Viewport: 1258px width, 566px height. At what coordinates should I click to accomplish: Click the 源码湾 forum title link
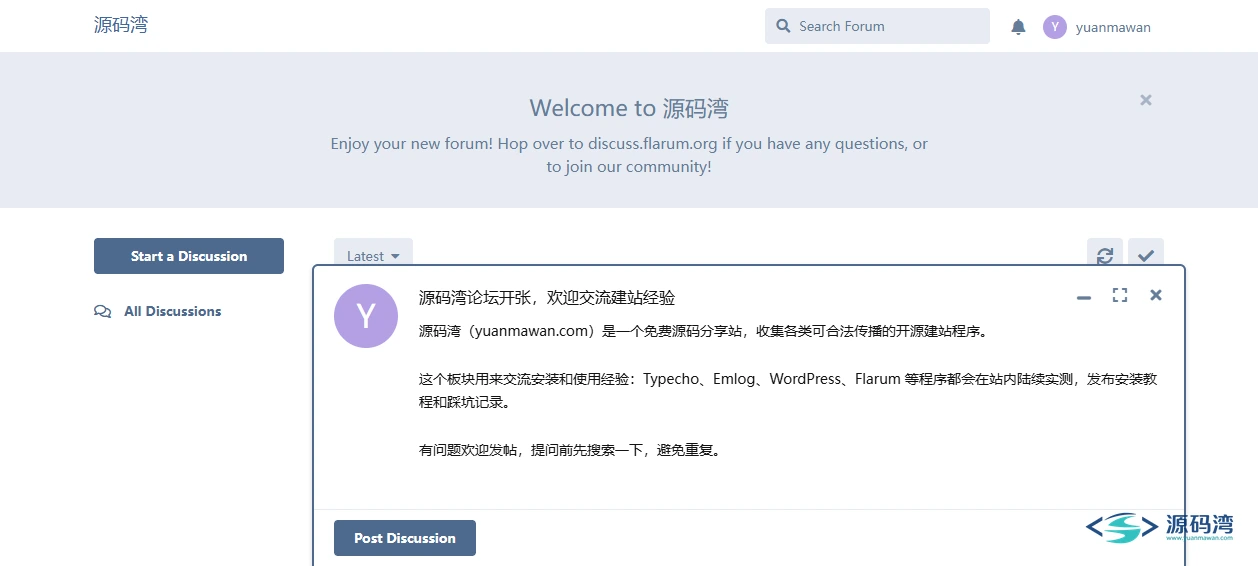click(121, 26)
